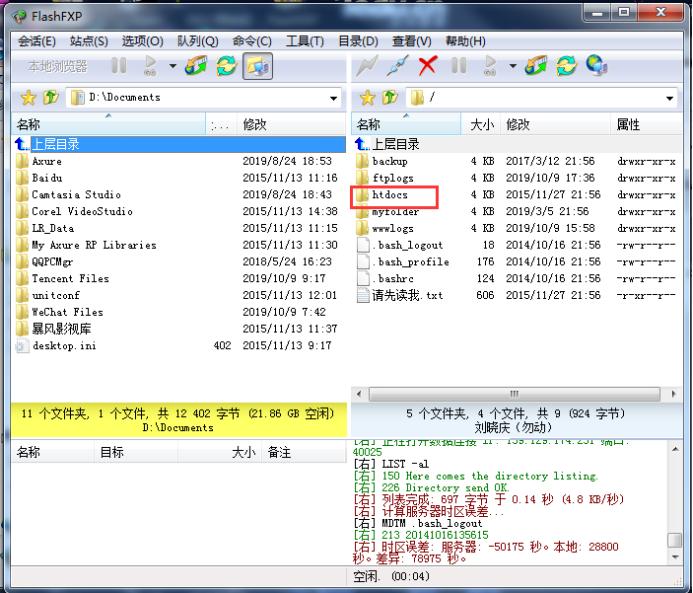Click the right pane pause icon

click(x=458, y=66)
